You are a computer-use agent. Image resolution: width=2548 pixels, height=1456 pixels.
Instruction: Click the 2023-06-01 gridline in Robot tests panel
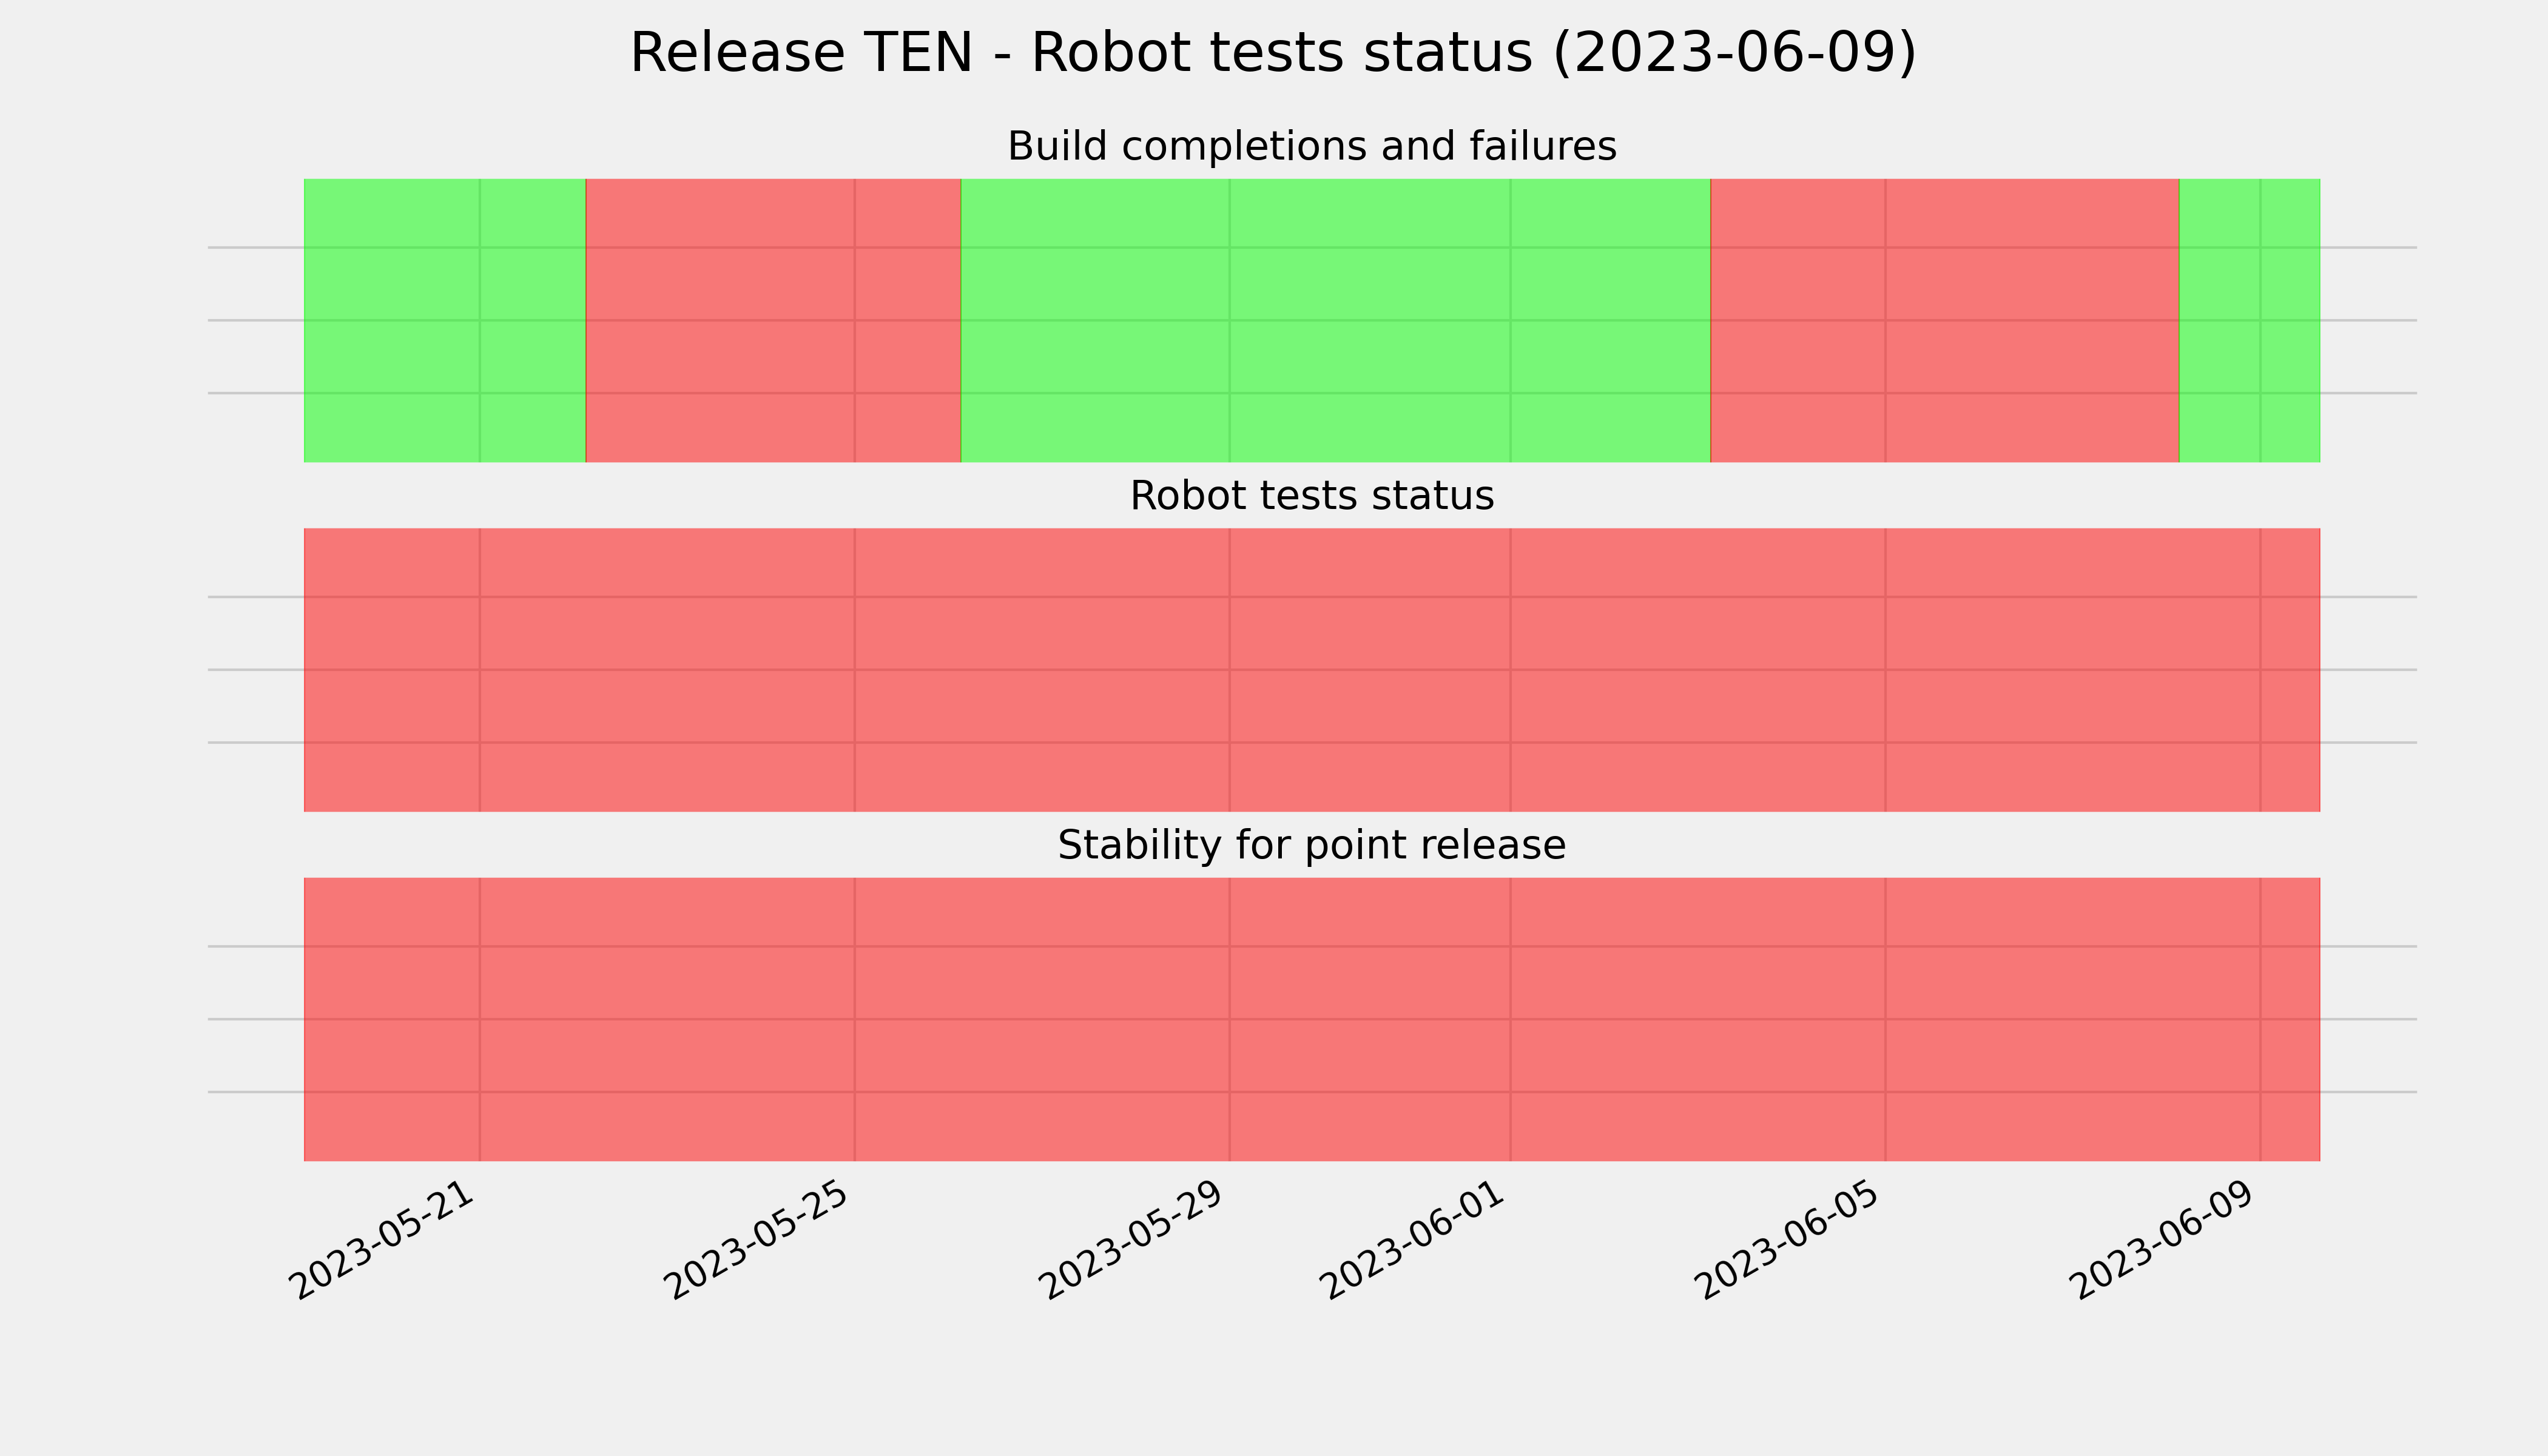1510,670
